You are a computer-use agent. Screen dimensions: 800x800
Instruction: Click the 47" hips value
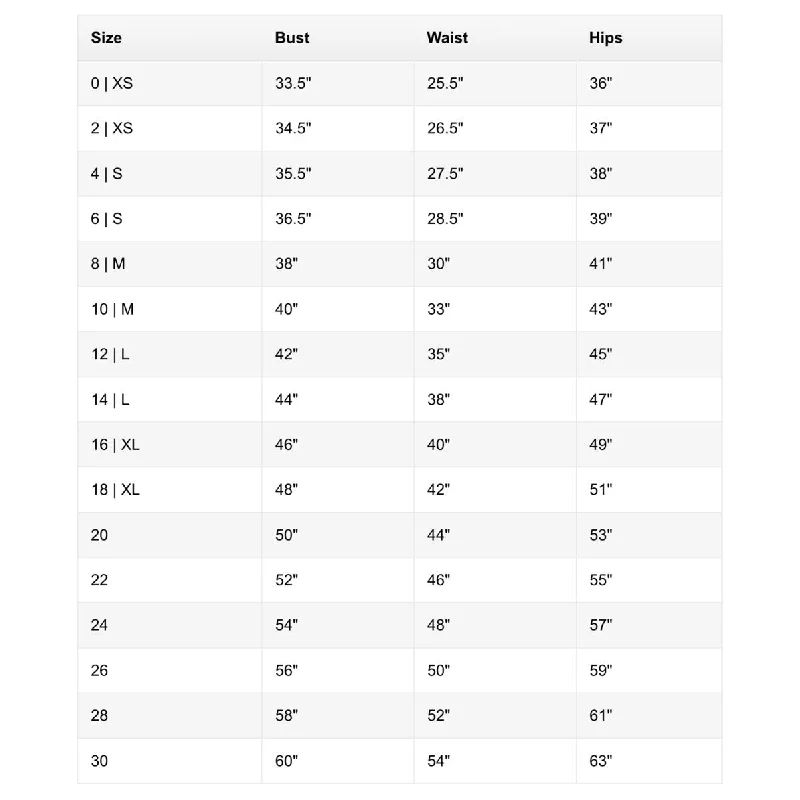[x=601, y=399]
